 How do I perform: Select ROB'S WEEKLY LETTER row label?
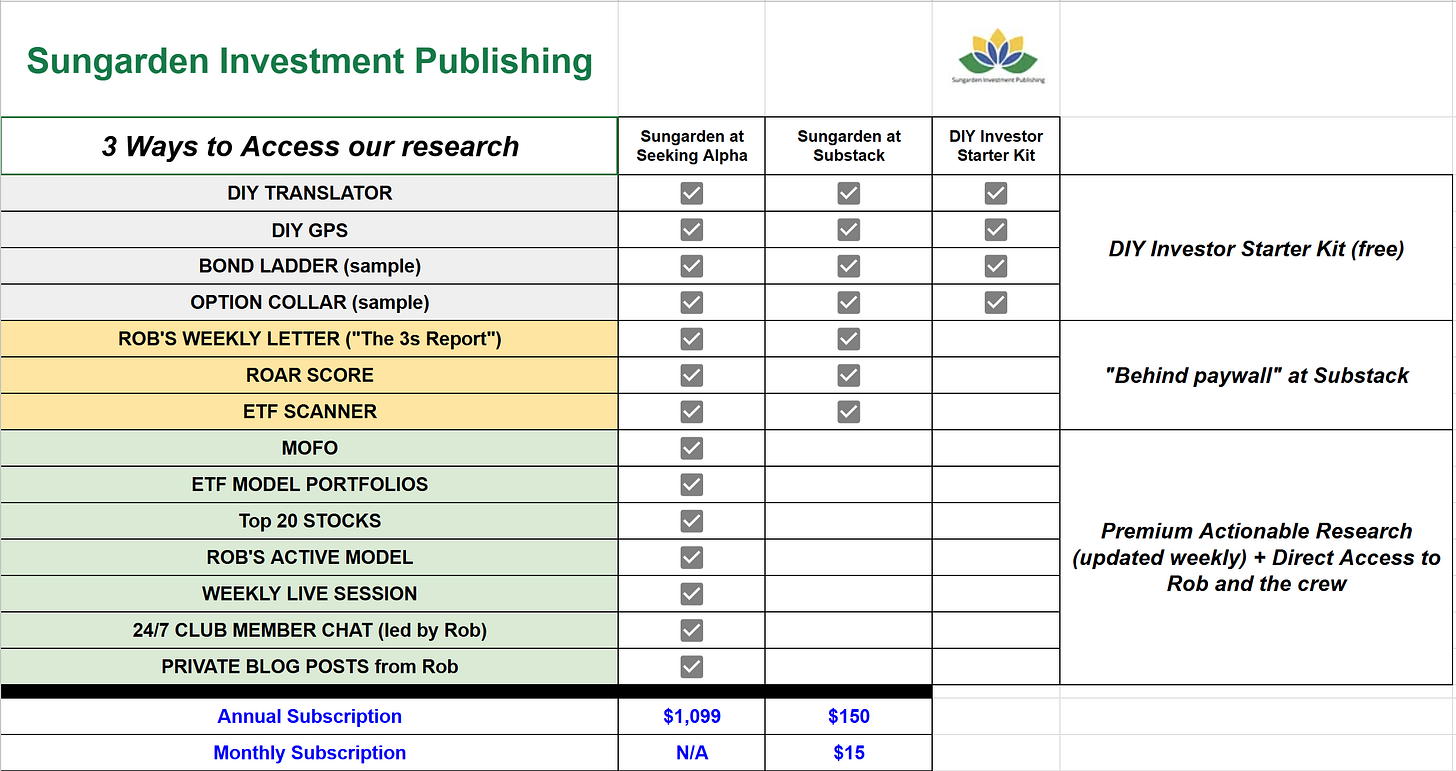(310, 339)
